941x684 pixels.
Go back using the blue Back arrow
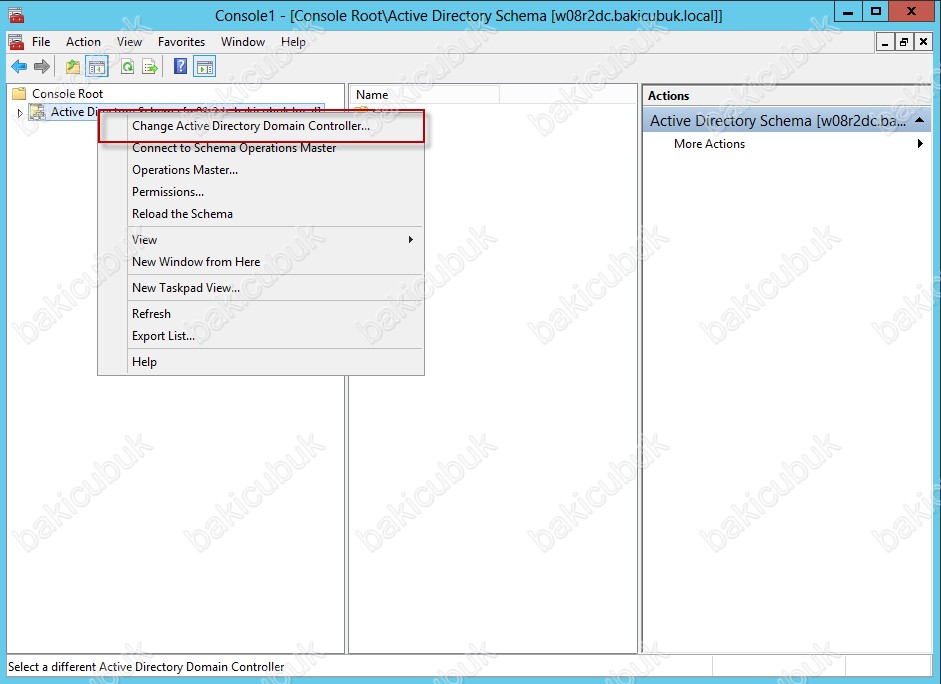[x=19, y=67]
